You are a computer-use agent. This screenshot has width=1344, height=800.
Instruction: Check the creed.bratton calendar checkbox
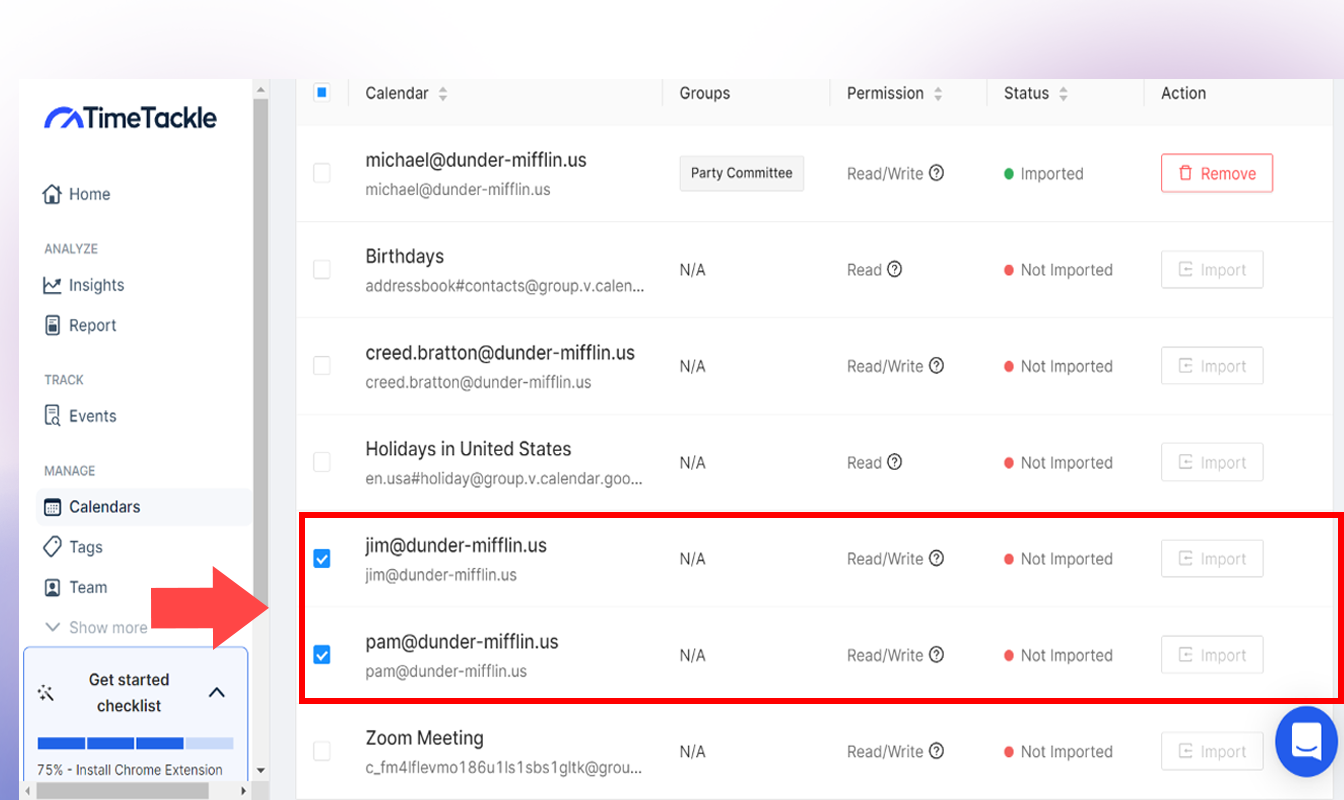[322, 366]
